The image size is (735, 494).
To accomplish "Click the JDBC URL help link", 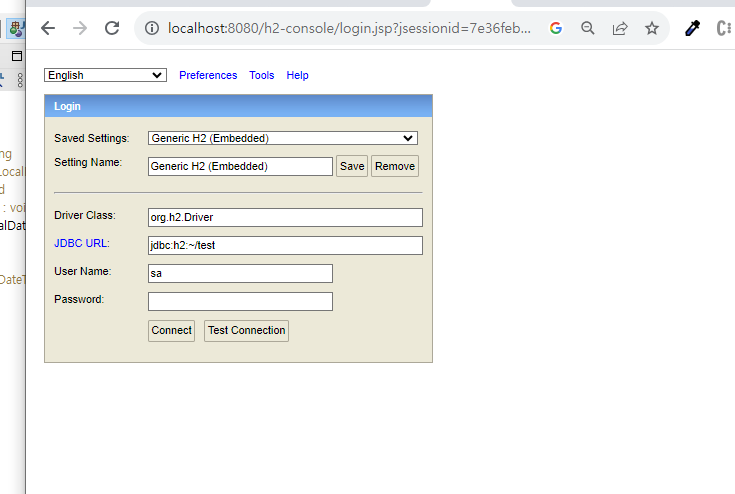I will pyautogui.click(x=81, y=243).
